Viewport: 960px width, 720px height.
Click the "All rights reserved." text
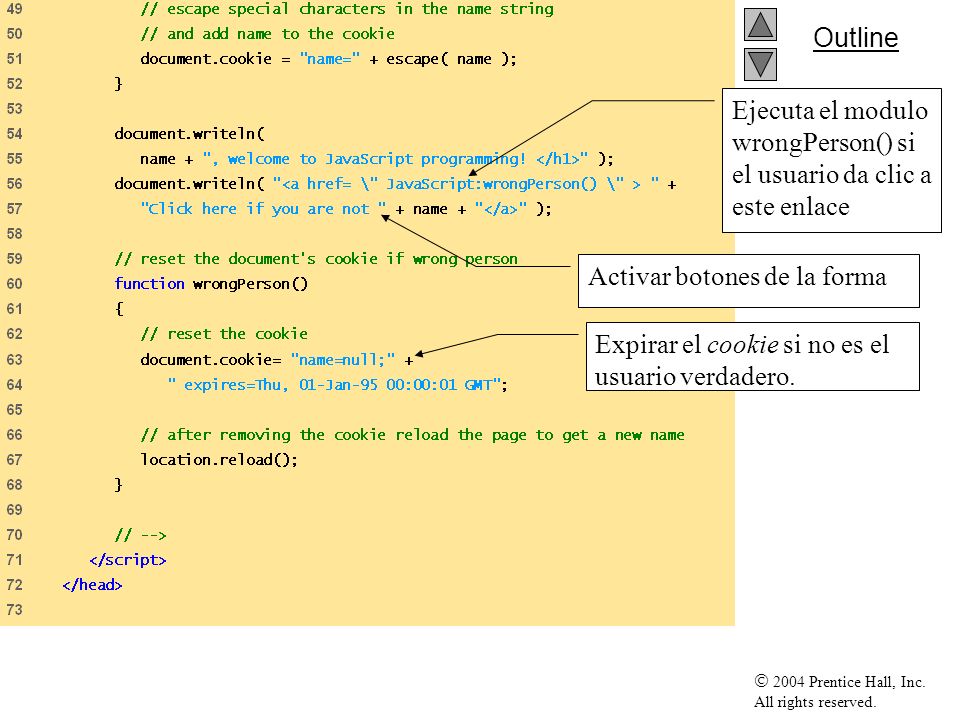pyautogui.click(x=814, y=702)
